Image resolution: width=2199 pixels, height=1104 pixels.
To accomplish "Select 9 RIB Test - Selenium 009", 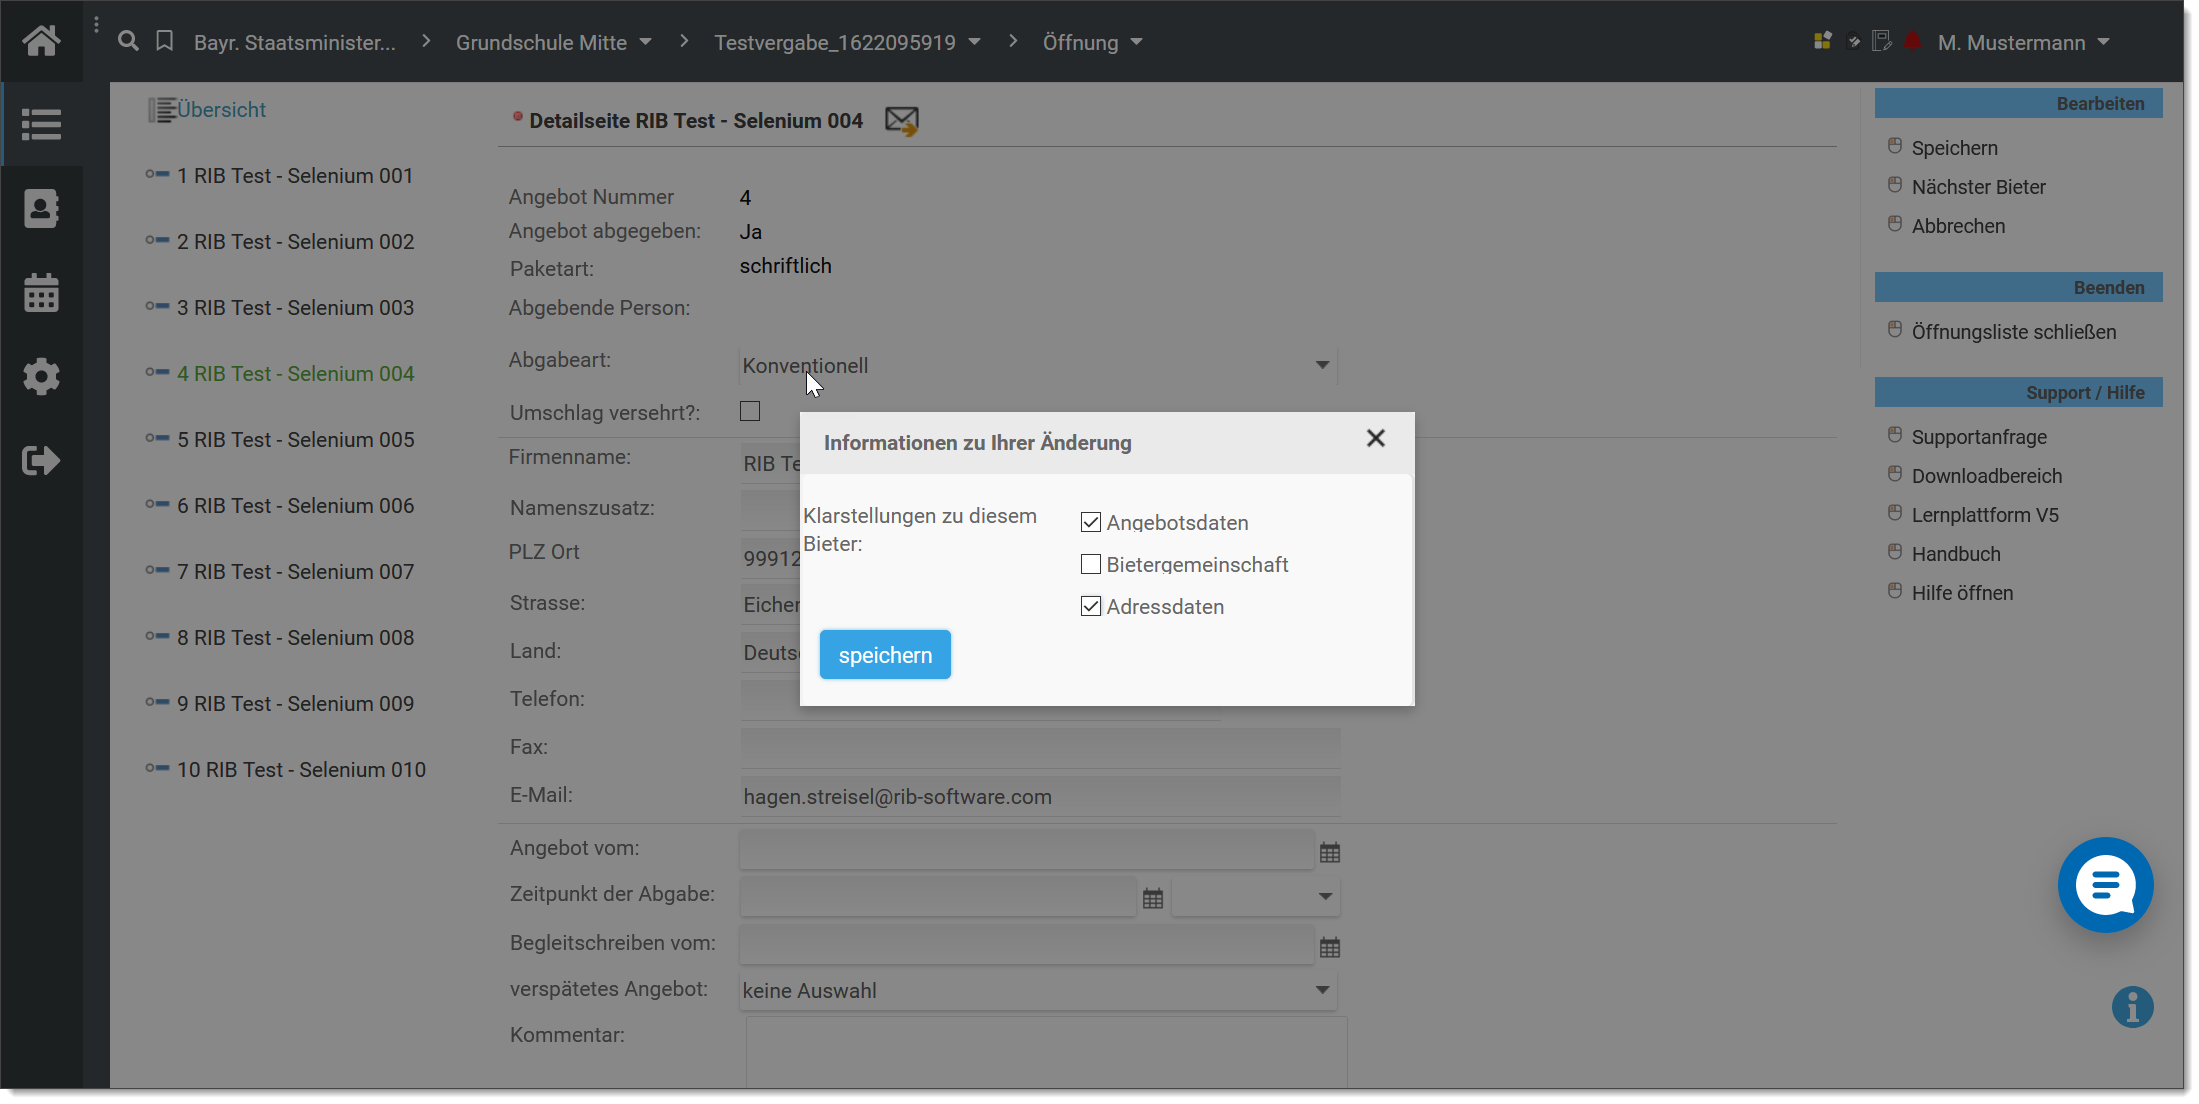I will [x=295, y=703].
